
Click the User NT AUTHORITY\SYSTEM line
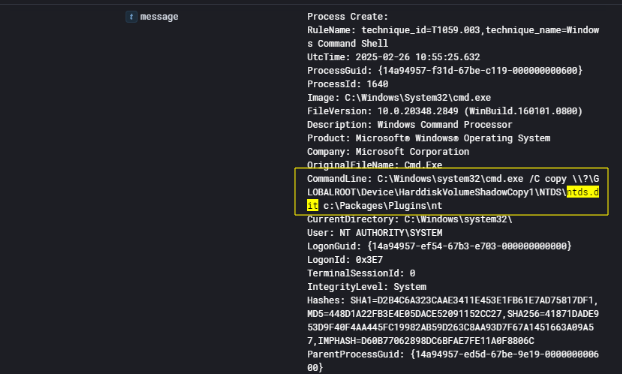point(374,232)
